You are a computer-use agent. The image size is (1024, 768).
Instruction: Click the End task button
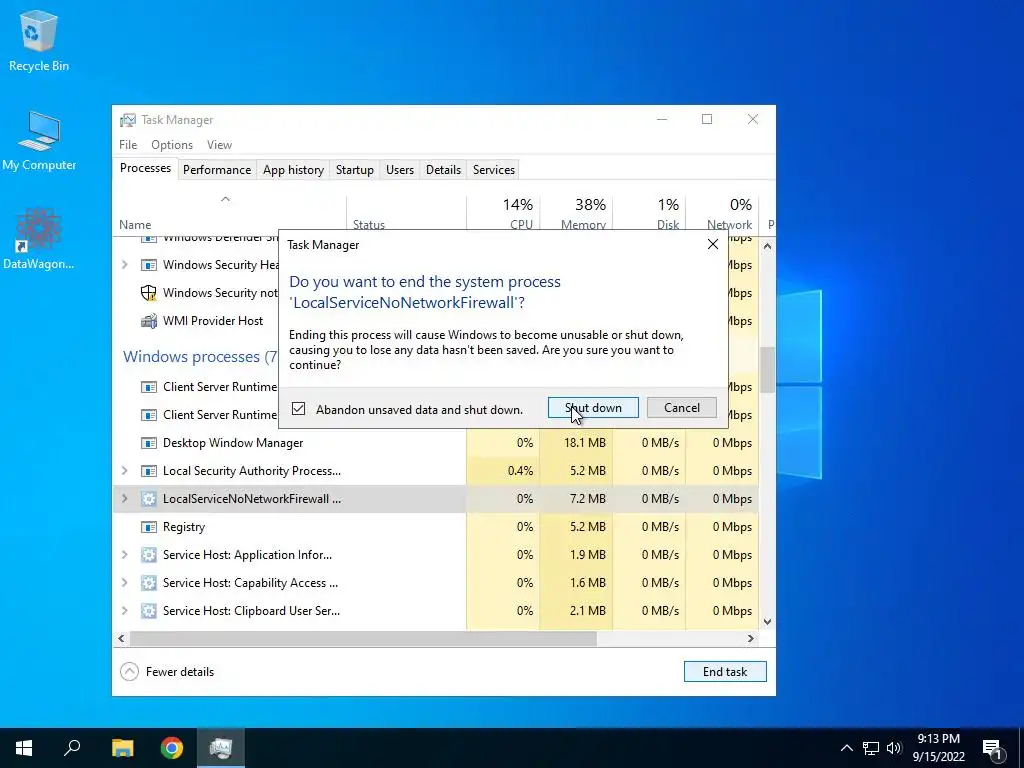tap(725, 671)
